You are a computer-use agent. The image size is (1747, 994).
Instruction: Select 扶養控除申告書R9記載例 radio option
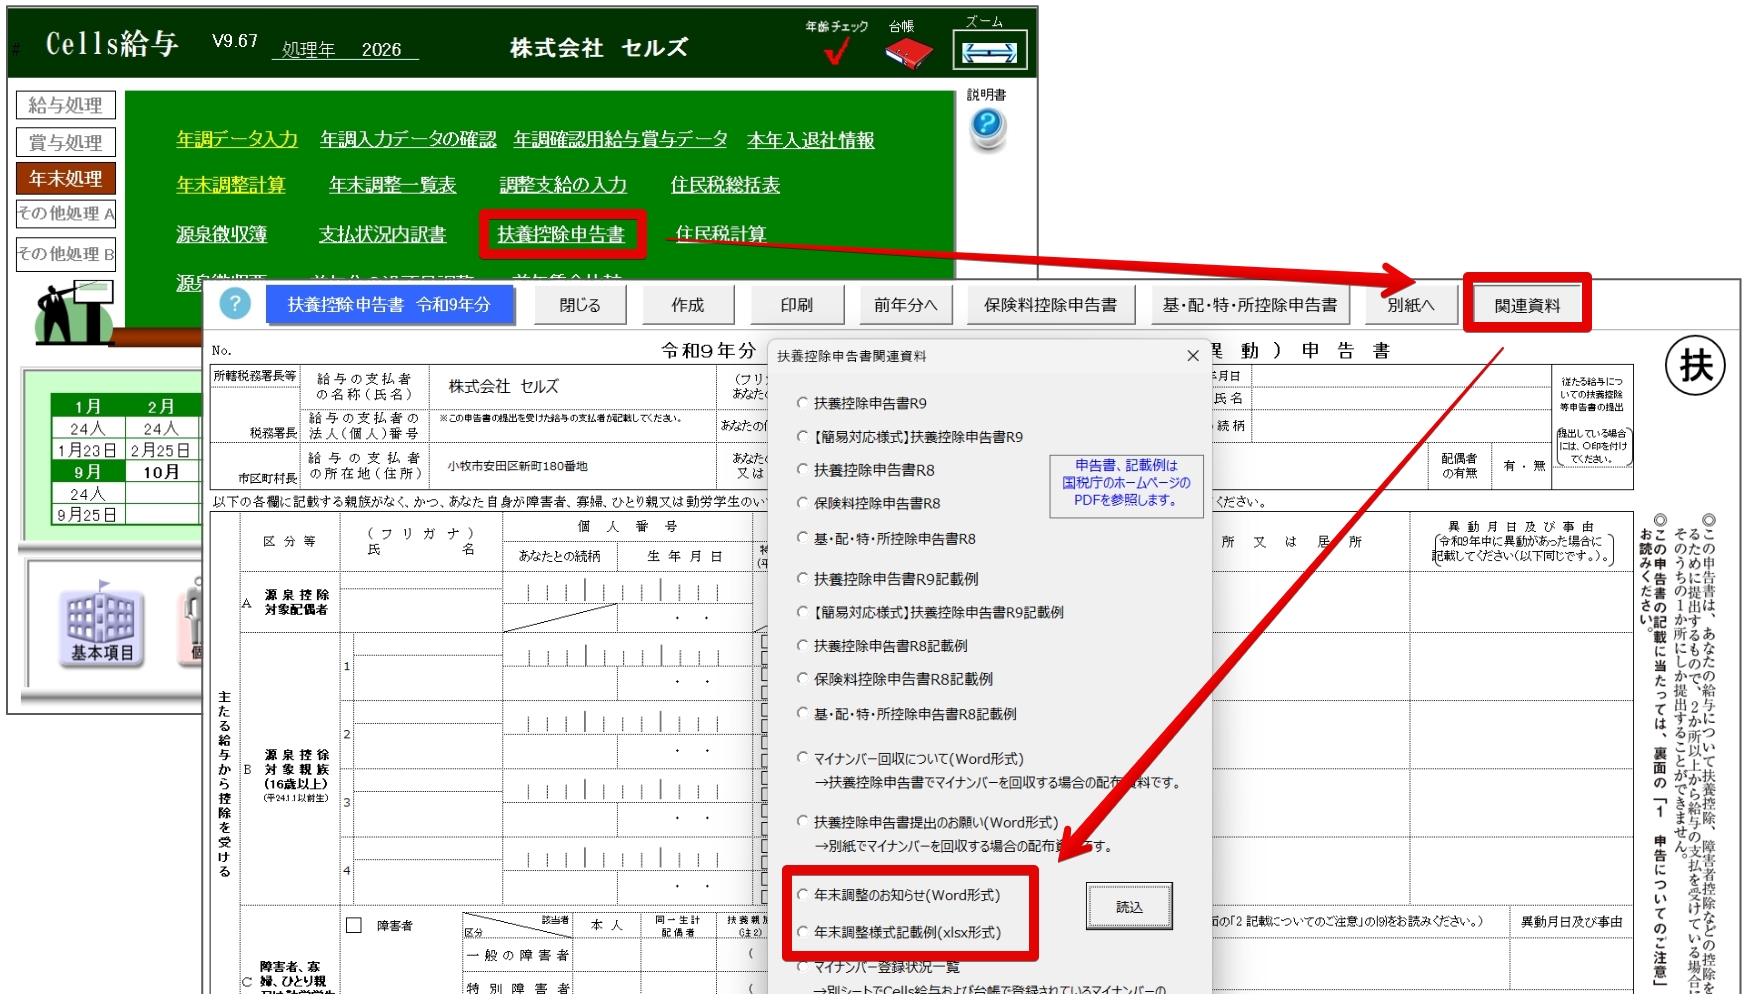tap(802, 579)
